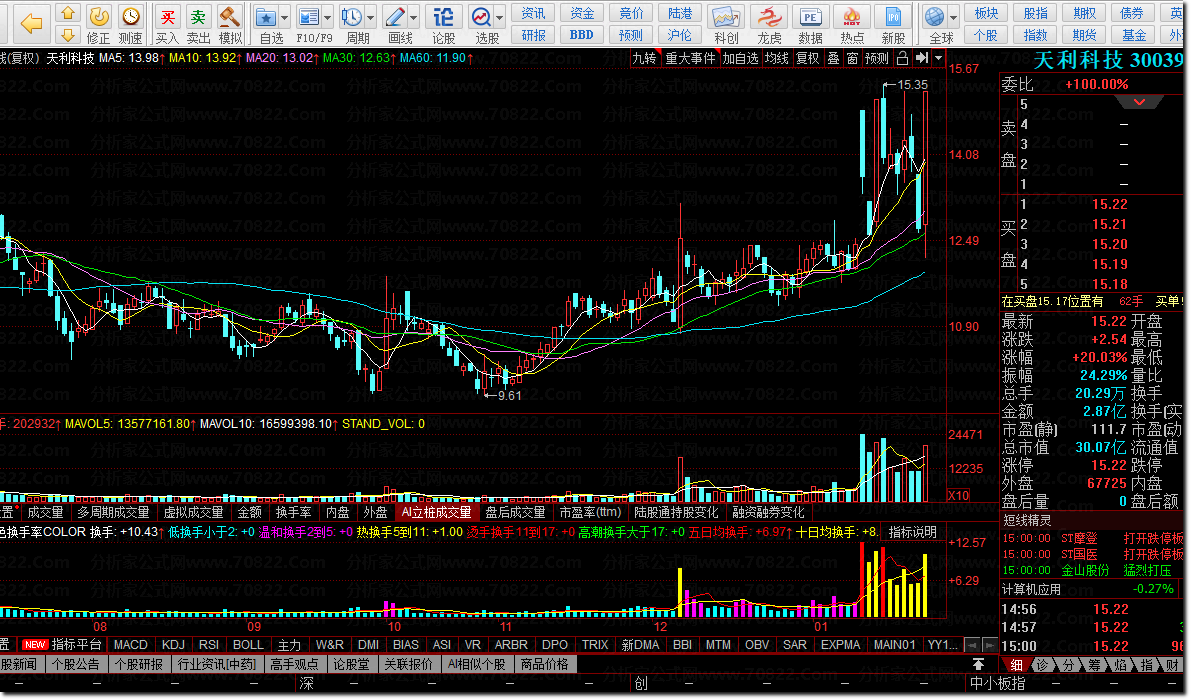Click the 选股 stock screener icon
This screenshot has height=700, width=1192.
tap(481, 17)
